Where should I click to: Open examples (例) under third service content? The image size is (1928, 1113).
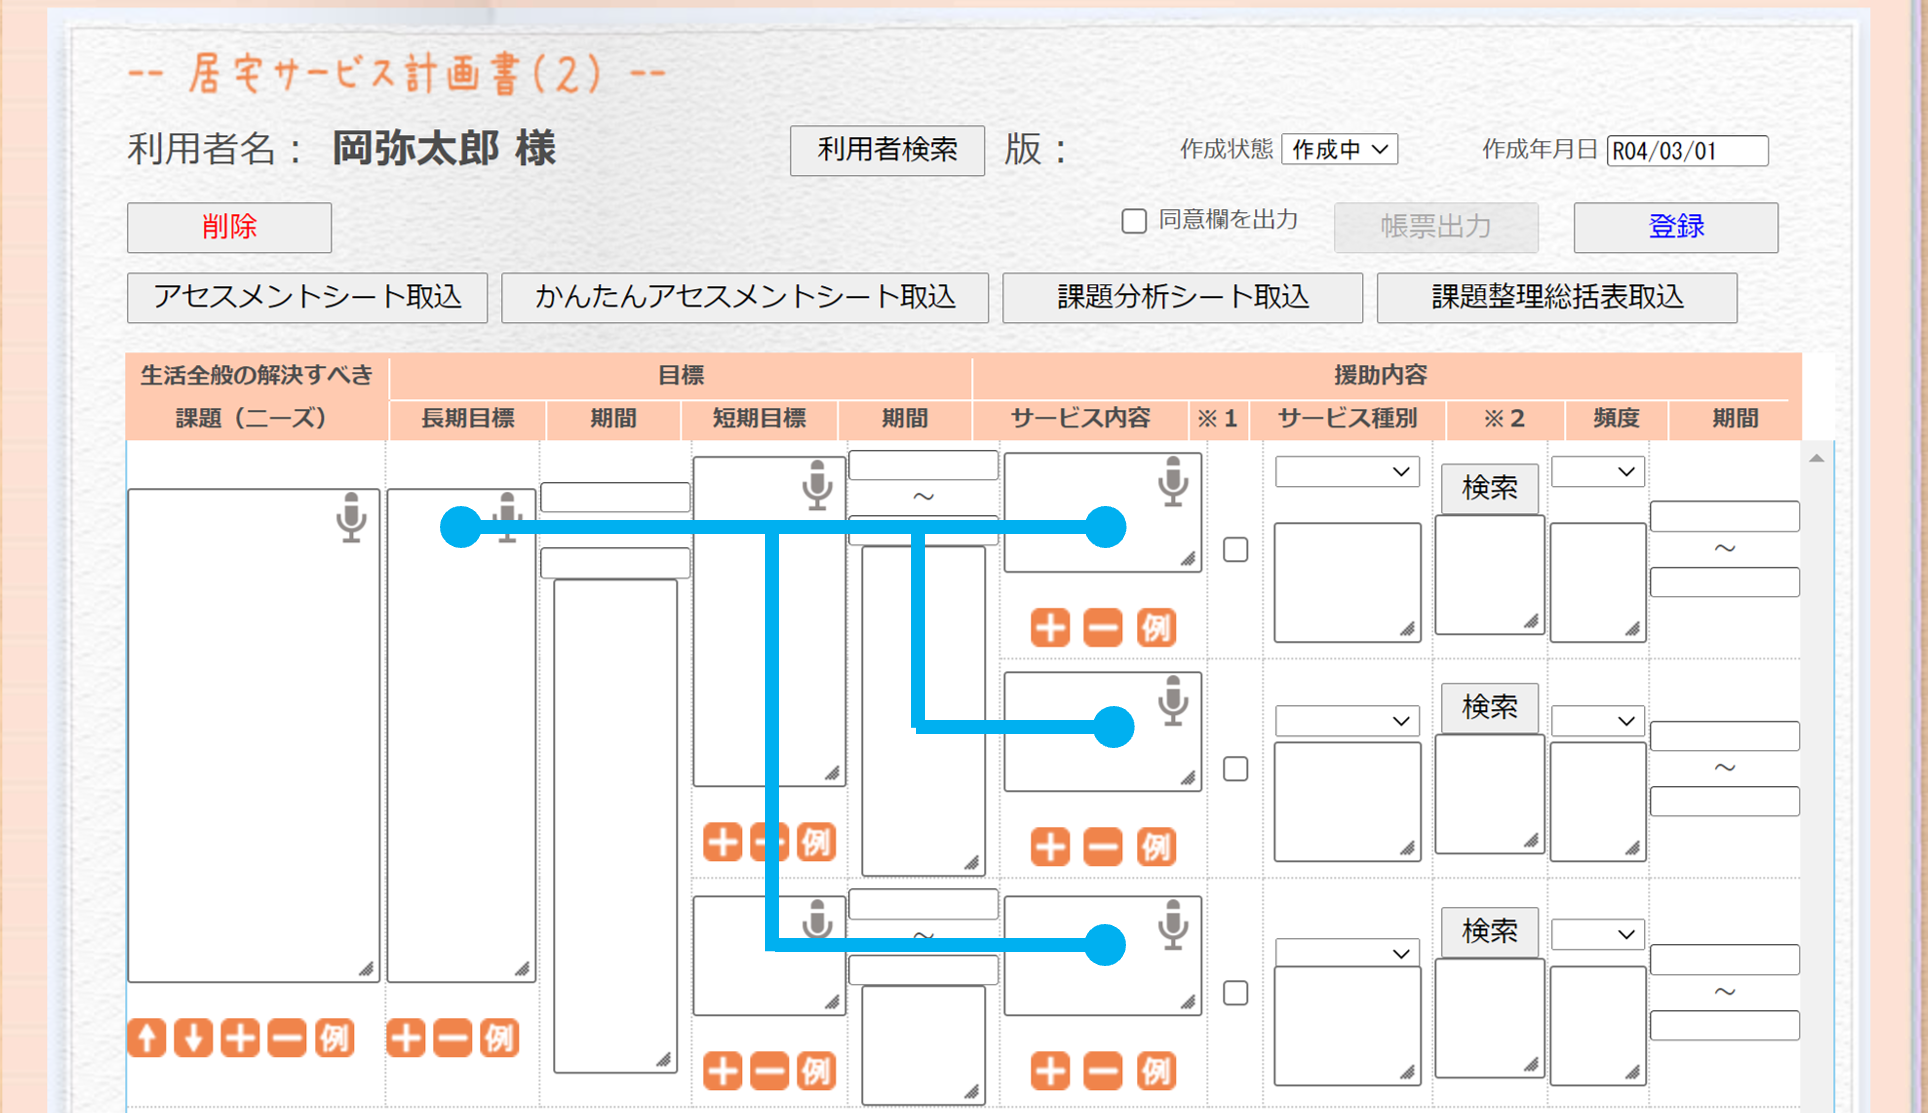pyautogui.click(x=1156, y=1071)
